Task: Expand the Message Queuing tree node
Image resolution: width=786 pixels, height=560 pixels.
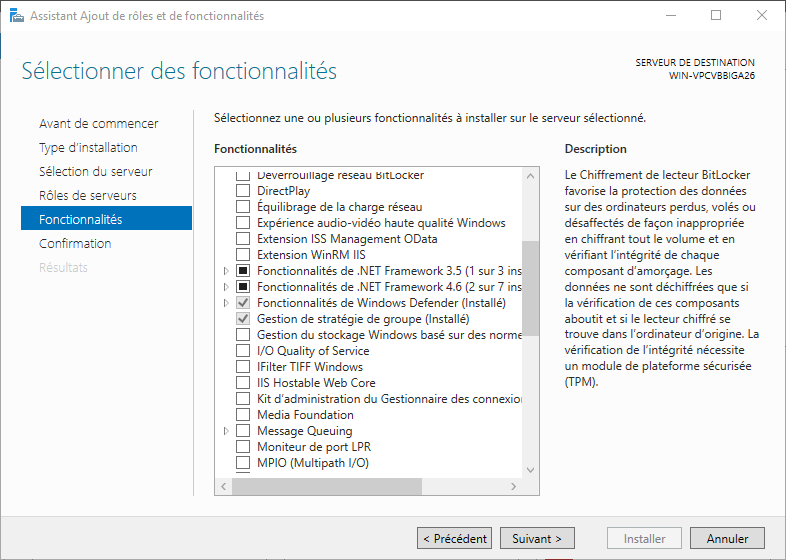Action: [226, 431]
